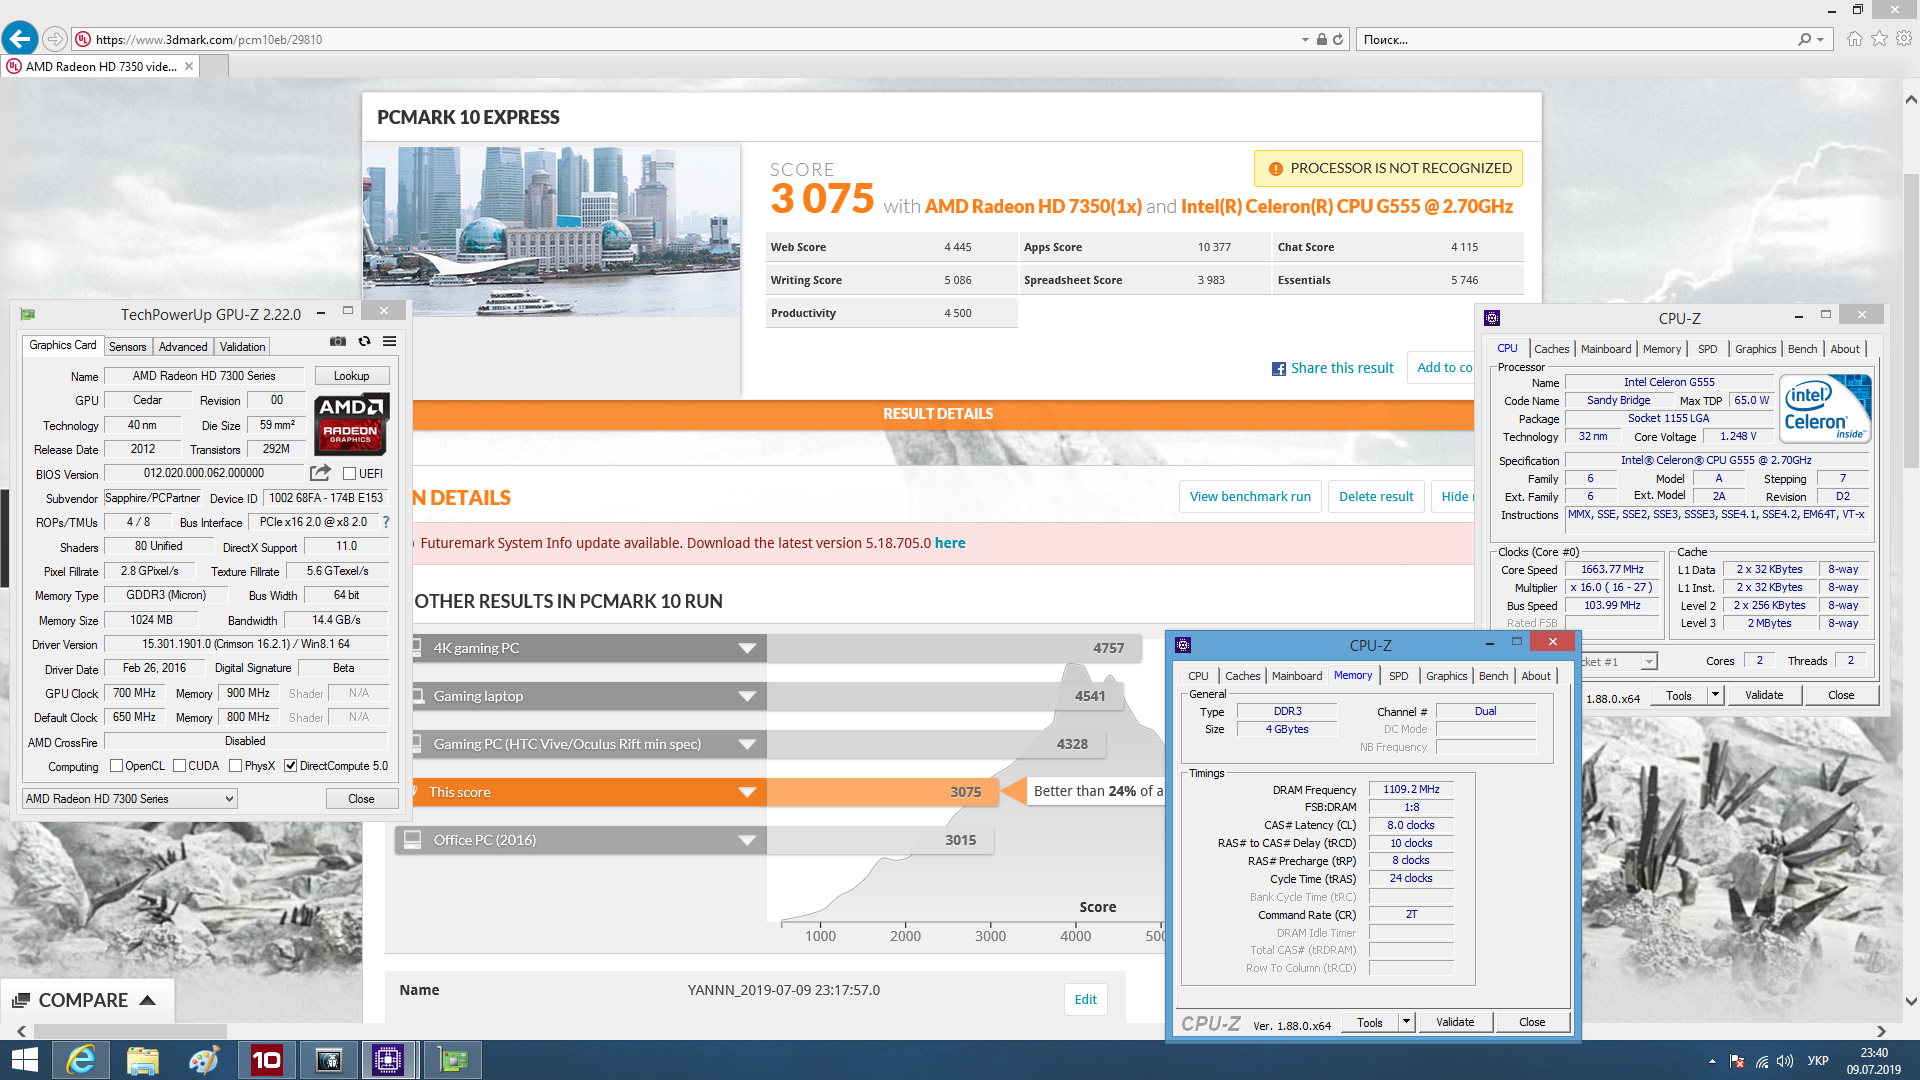The height and width of the screenshot is (1080, 1920).
Task: Switch to Validation tab in GPU-Z
Action: pyautogui.click(x=242, y=347)
